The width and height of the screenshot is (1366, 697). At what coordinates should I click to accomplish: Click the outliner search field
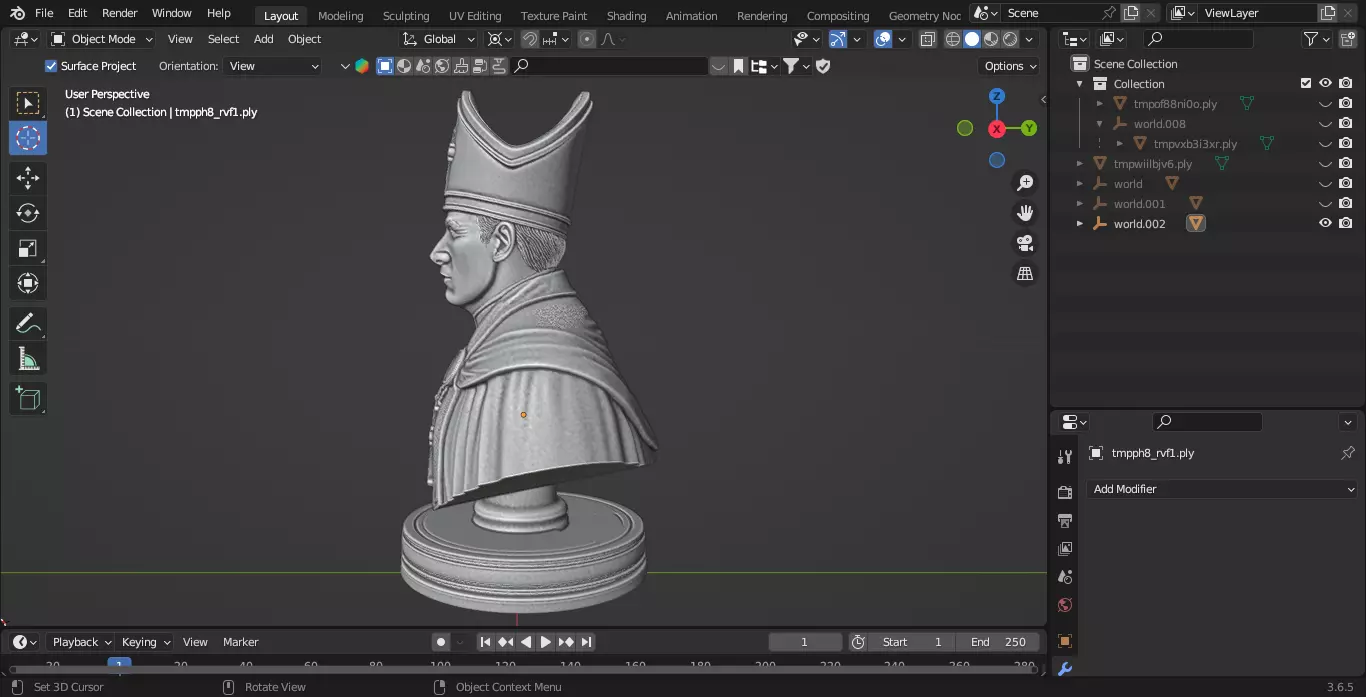click(1199, 39)
